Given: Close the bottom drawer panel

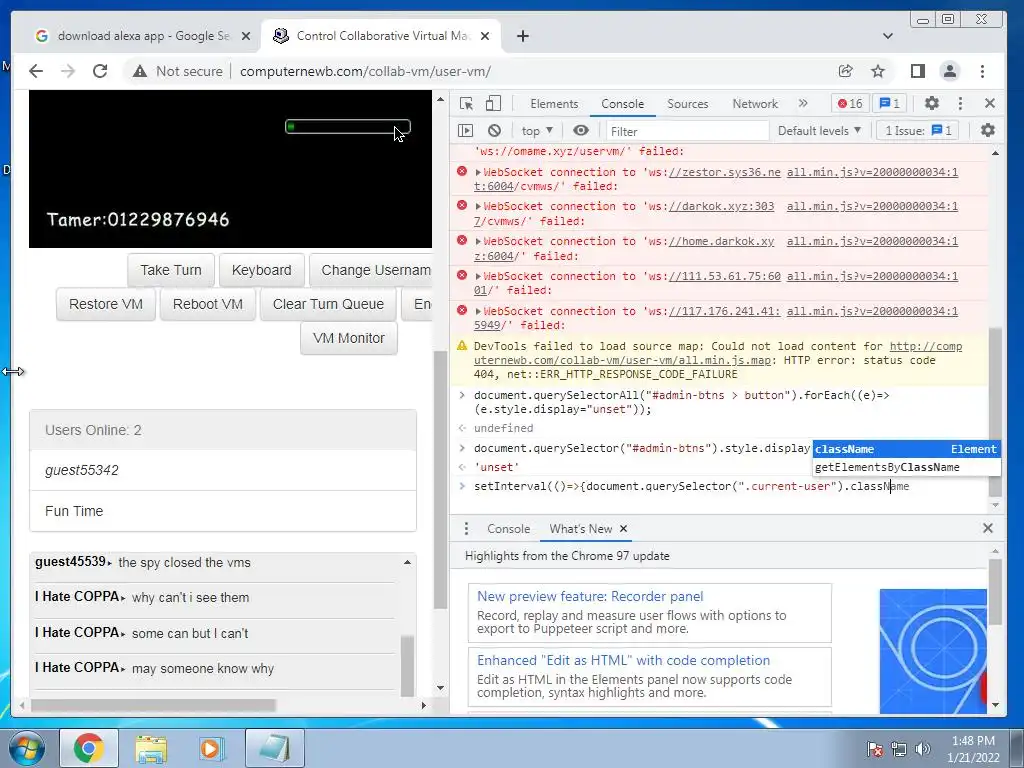Looking at the screenshot, I should point(987,528).
